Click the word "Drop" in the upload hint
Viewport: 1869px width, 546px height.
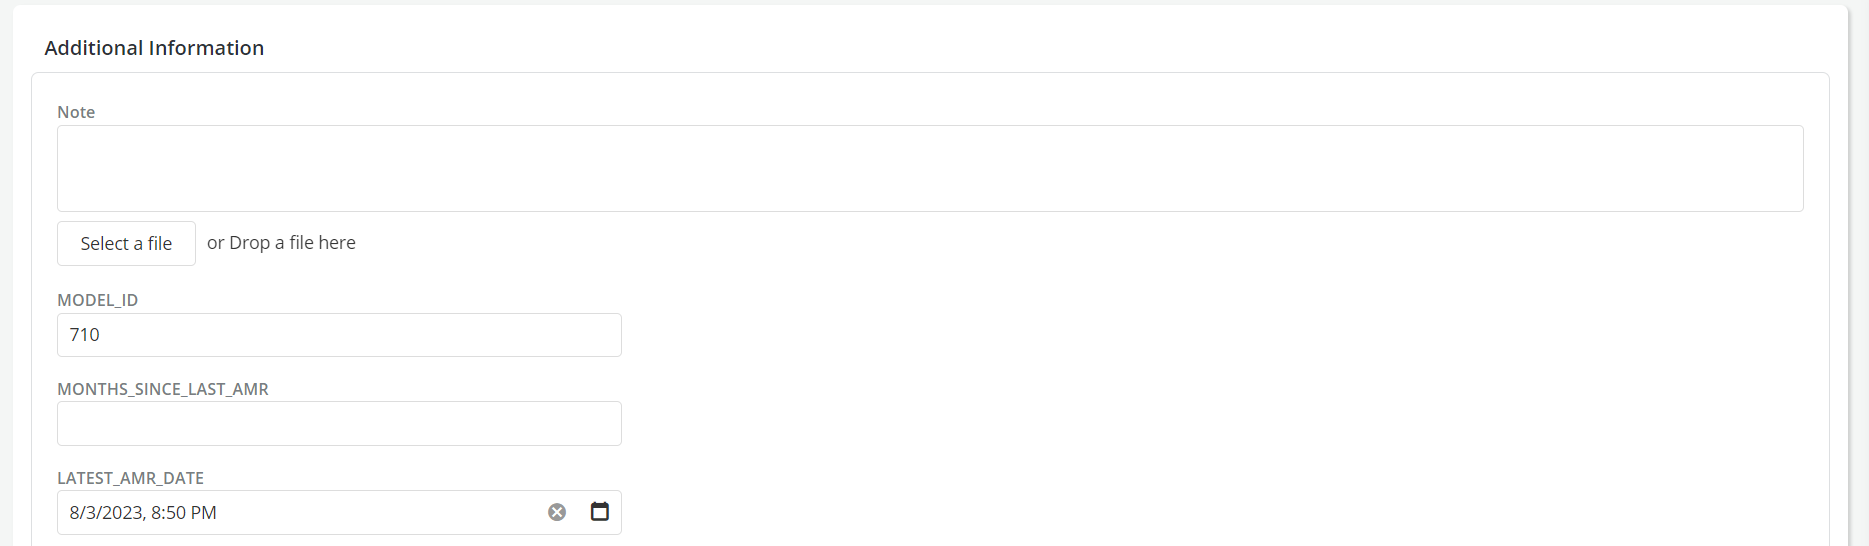[249, 243]
